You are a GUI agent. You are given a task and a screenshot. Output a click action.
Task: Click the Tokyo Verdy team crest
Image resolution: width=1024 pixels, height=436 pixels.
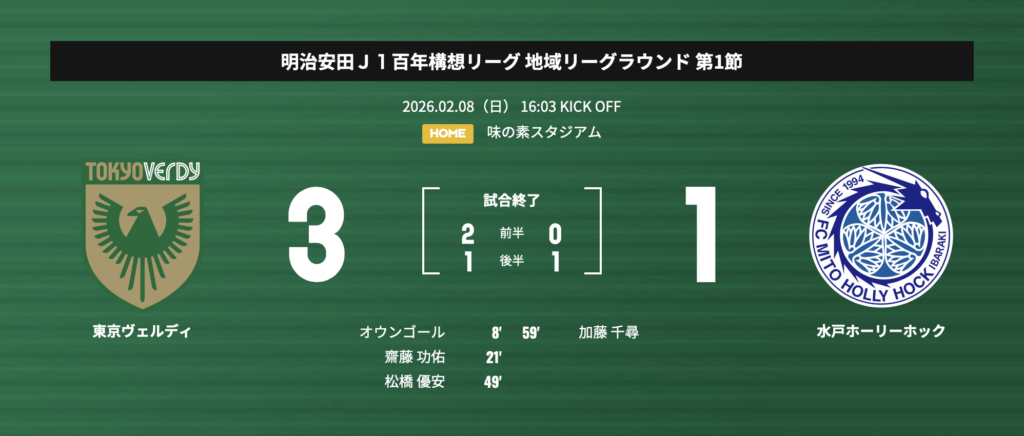tap(142, 236)
